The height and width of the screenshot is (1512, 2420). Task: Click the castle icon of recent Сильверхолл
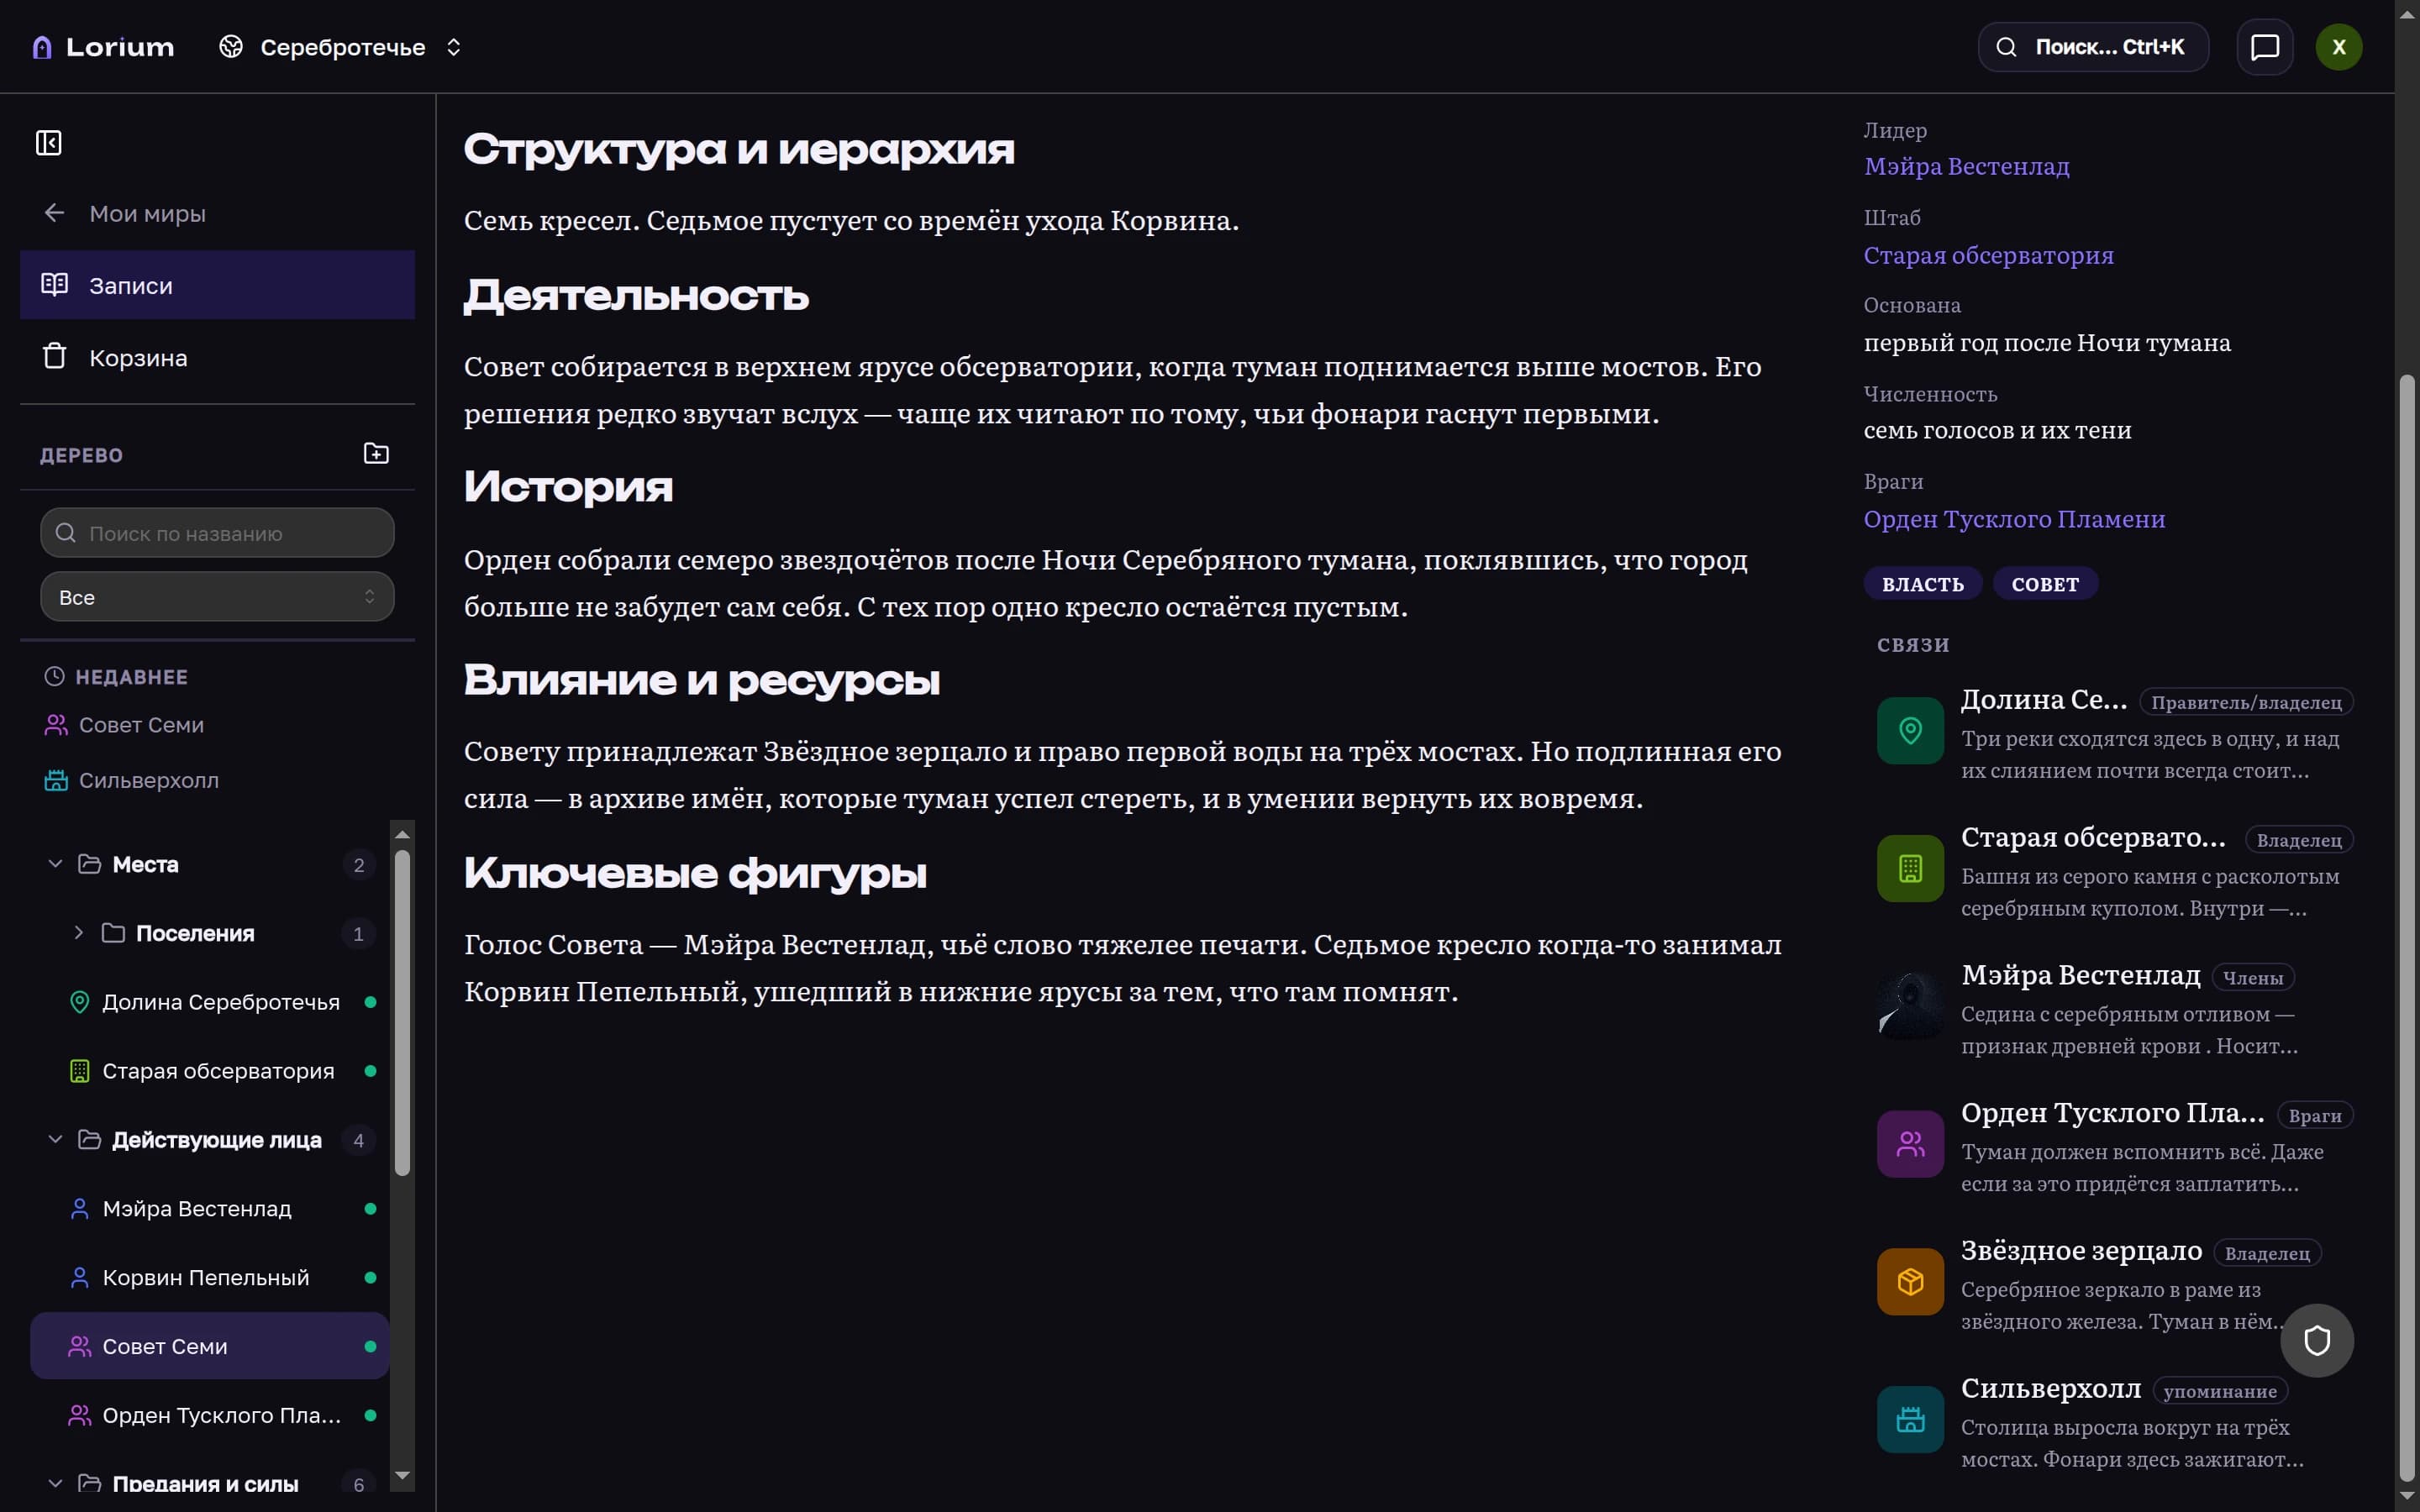coord(56,780)
